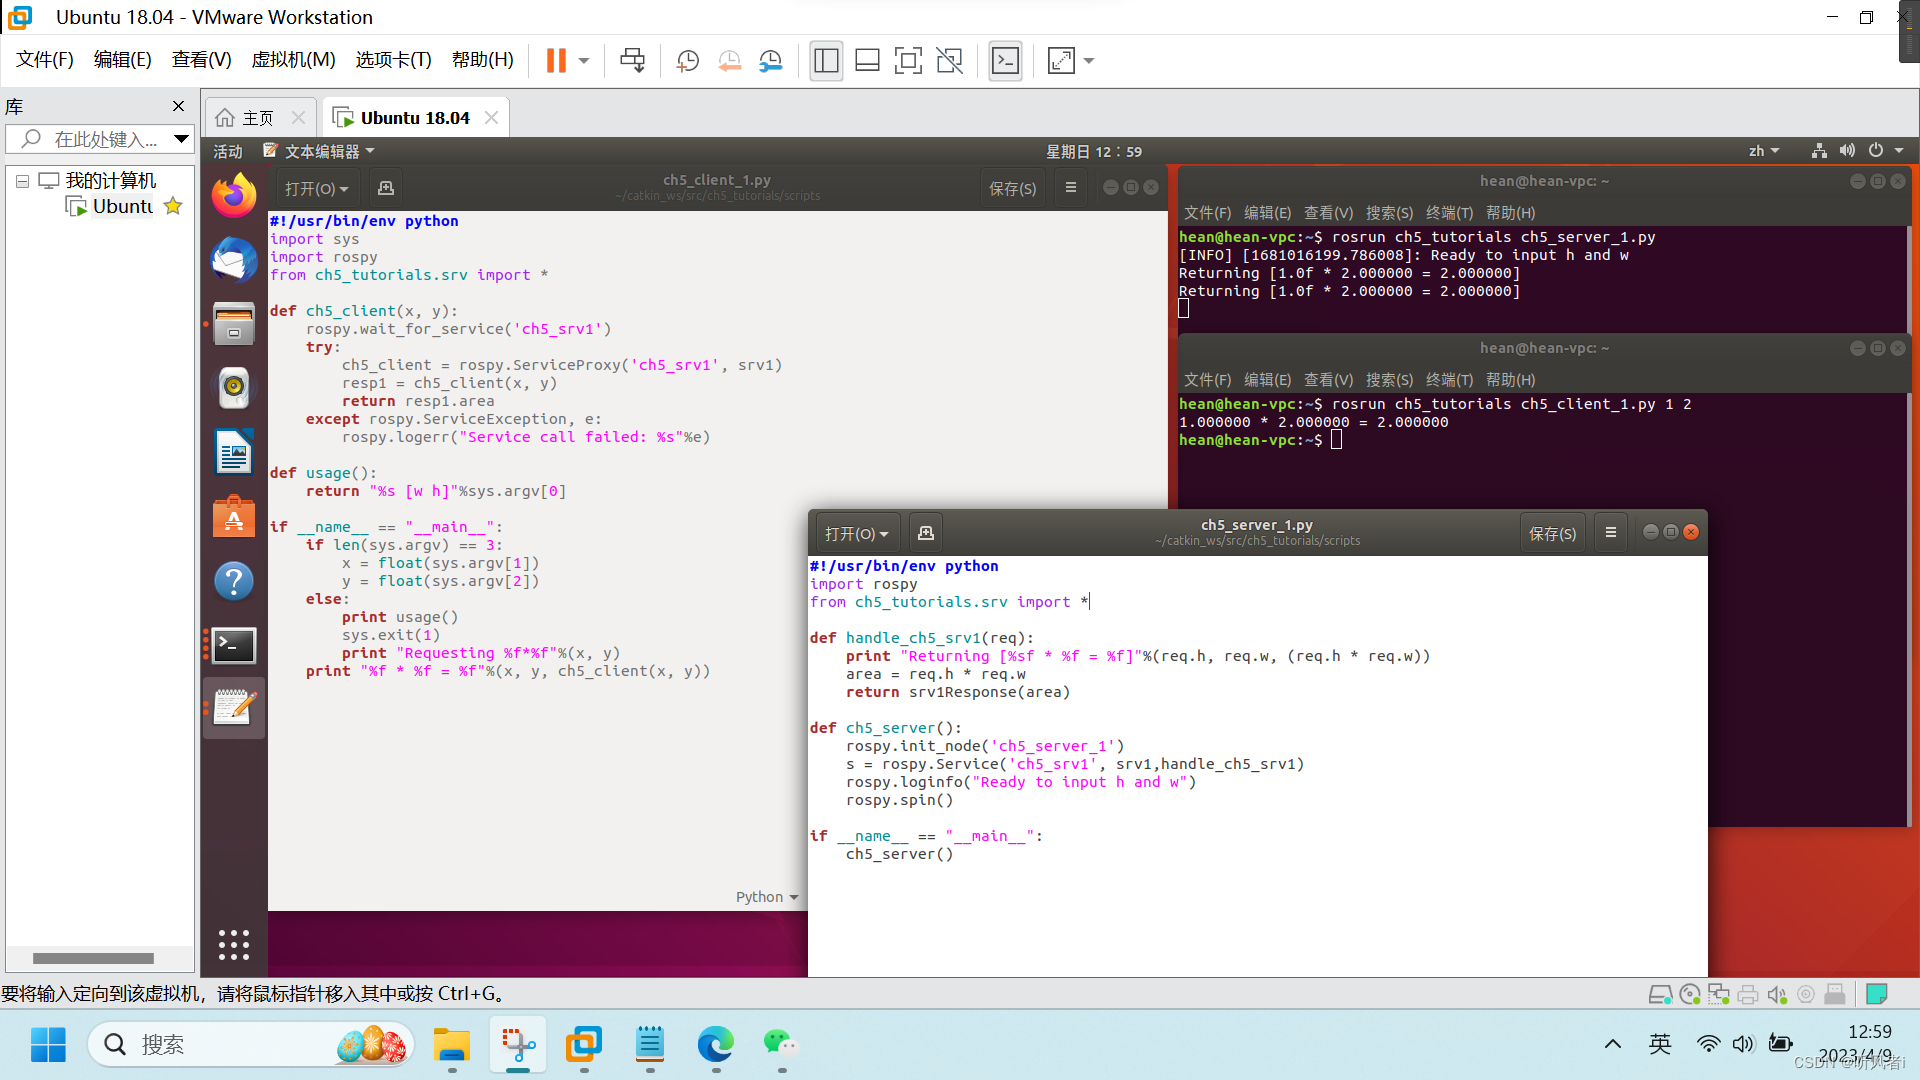Click 保存(S) in the ch5_server_1.py editor

[x=1552, y=533]
